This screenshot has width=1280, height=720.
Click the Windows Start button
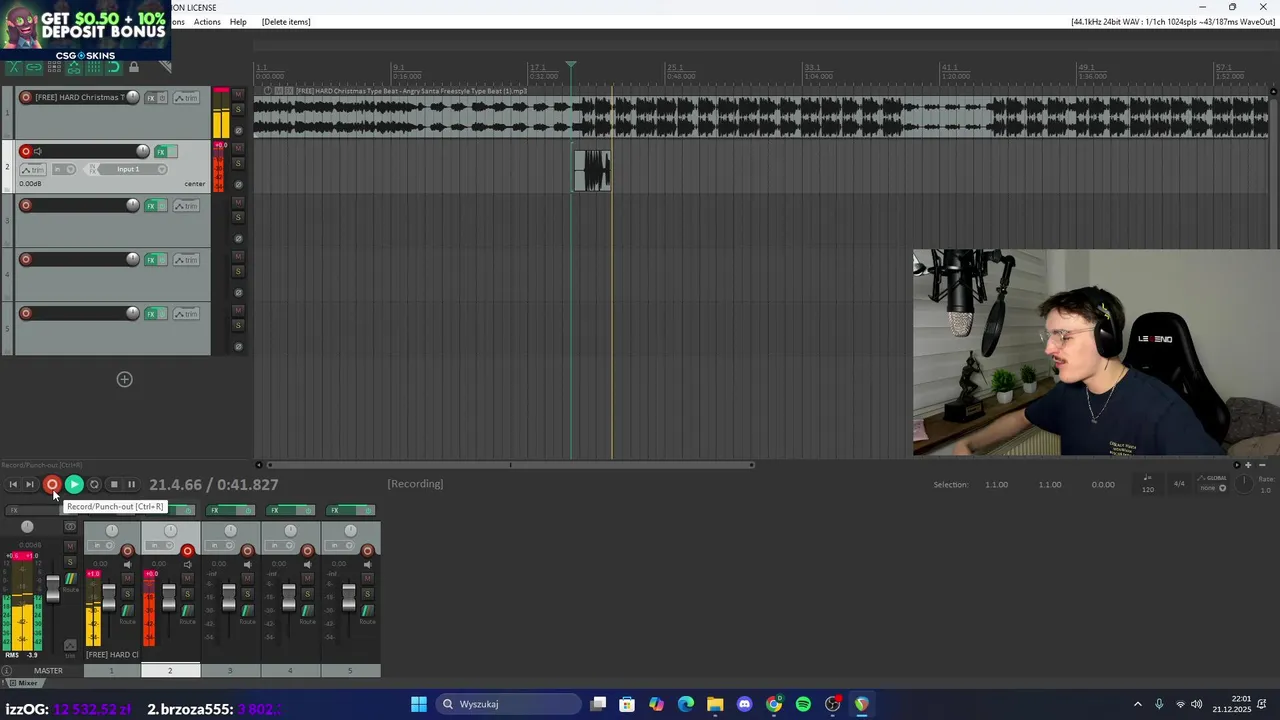tap(419, 704)
